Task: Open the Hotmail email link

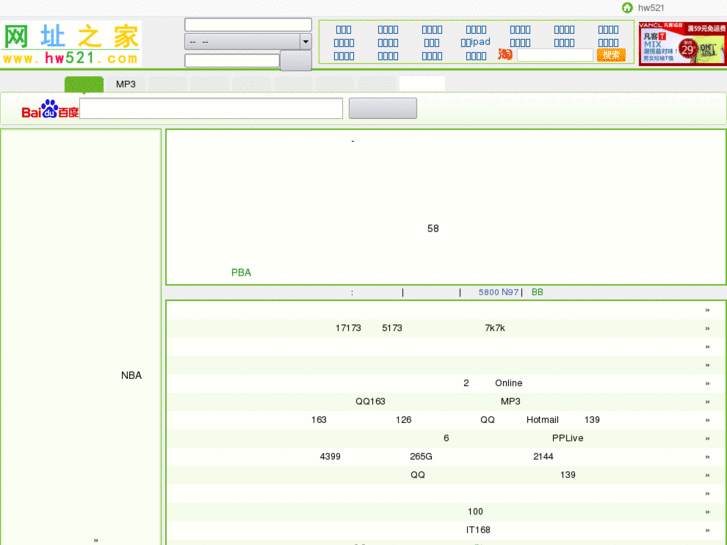Action: click(542, 420)
